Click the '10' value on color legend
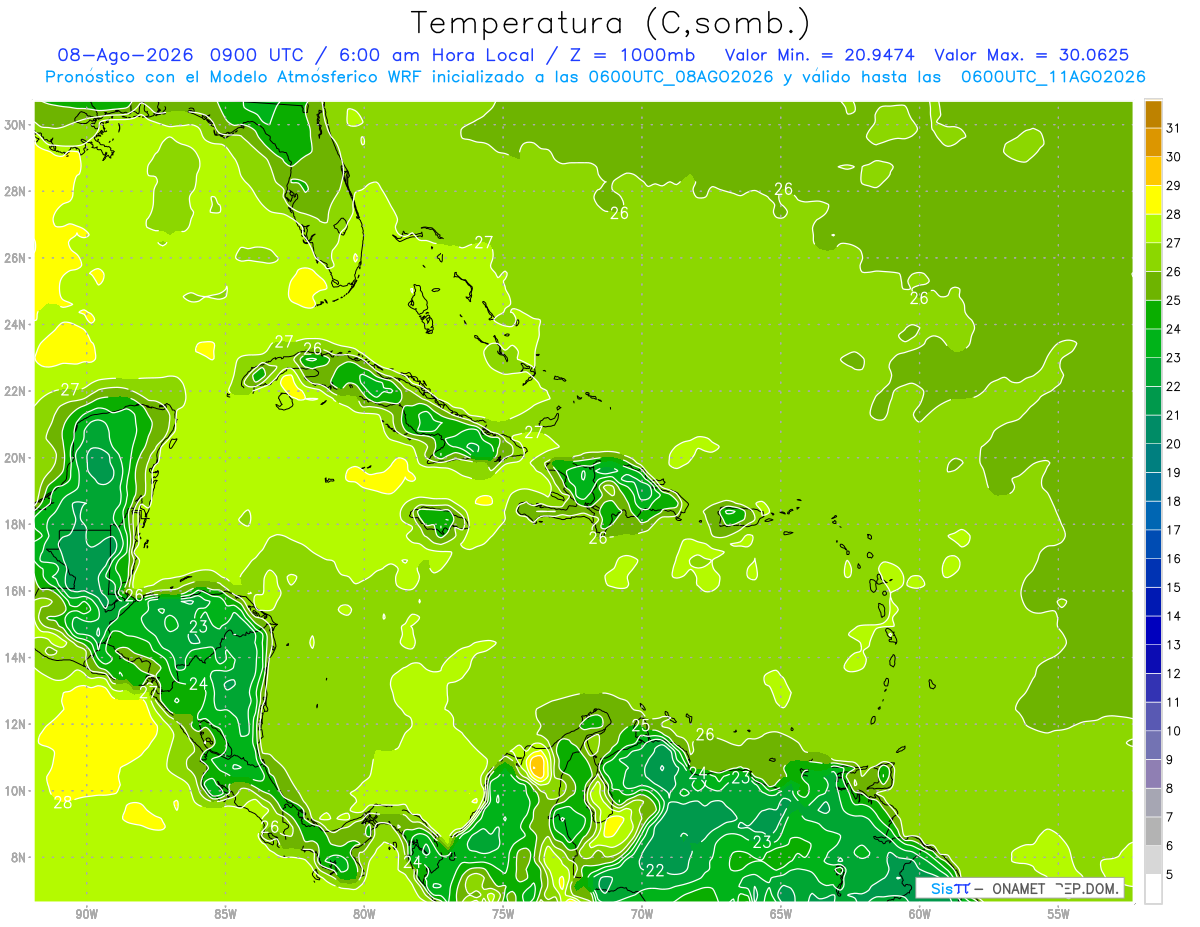 point(1173,731)
